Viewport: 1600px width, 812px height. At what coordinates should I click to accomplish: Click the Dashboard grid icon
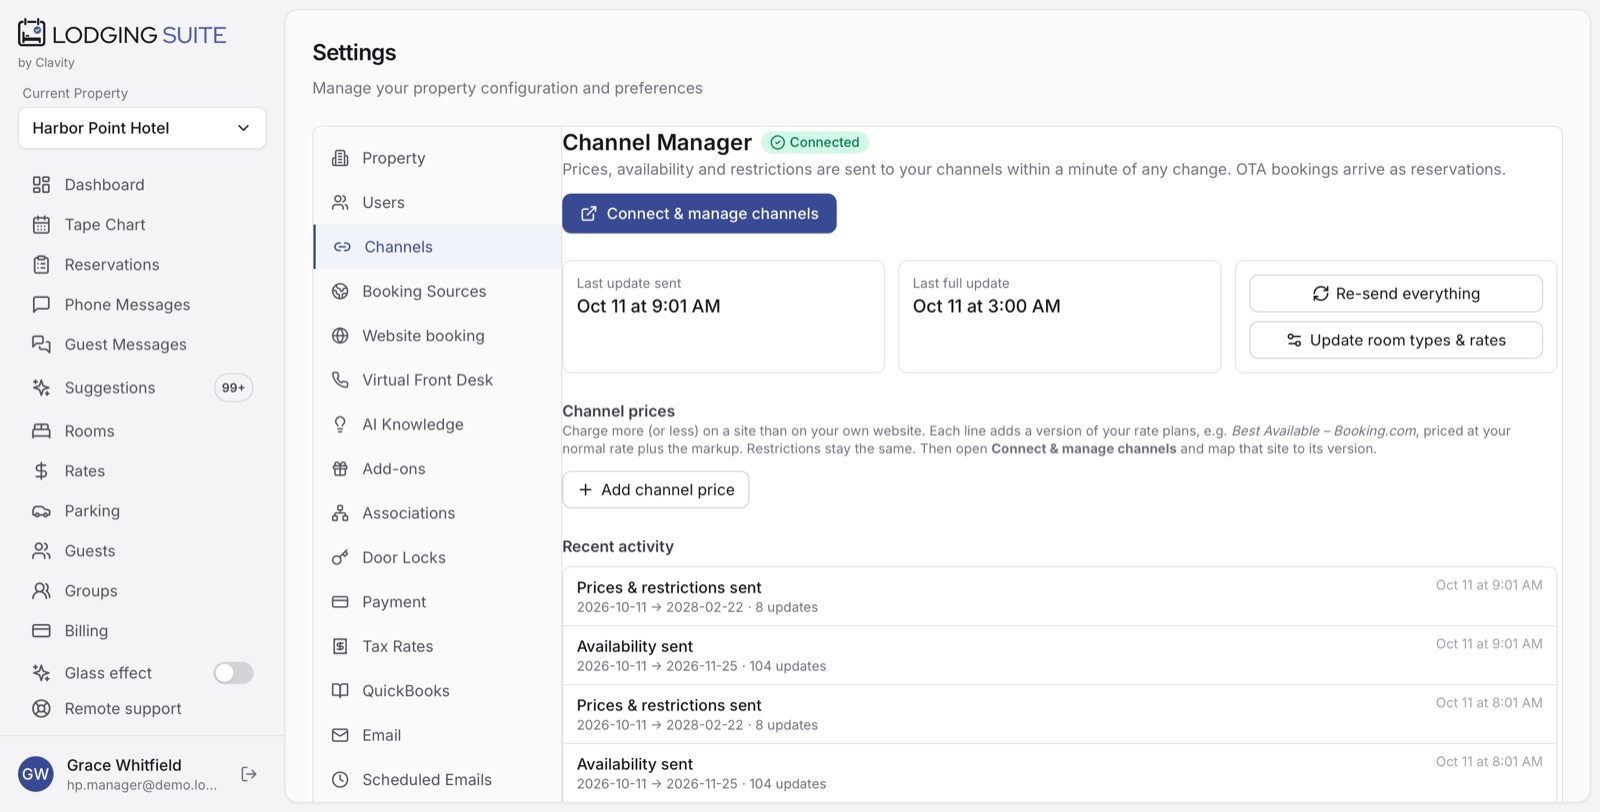41,185
